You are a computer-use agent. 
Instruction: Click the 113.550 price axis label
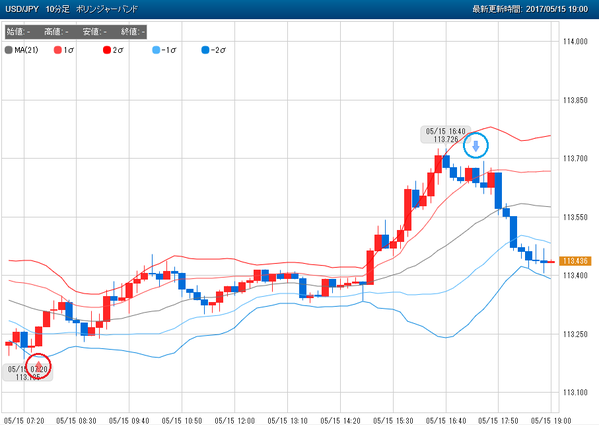pos(575,217)
